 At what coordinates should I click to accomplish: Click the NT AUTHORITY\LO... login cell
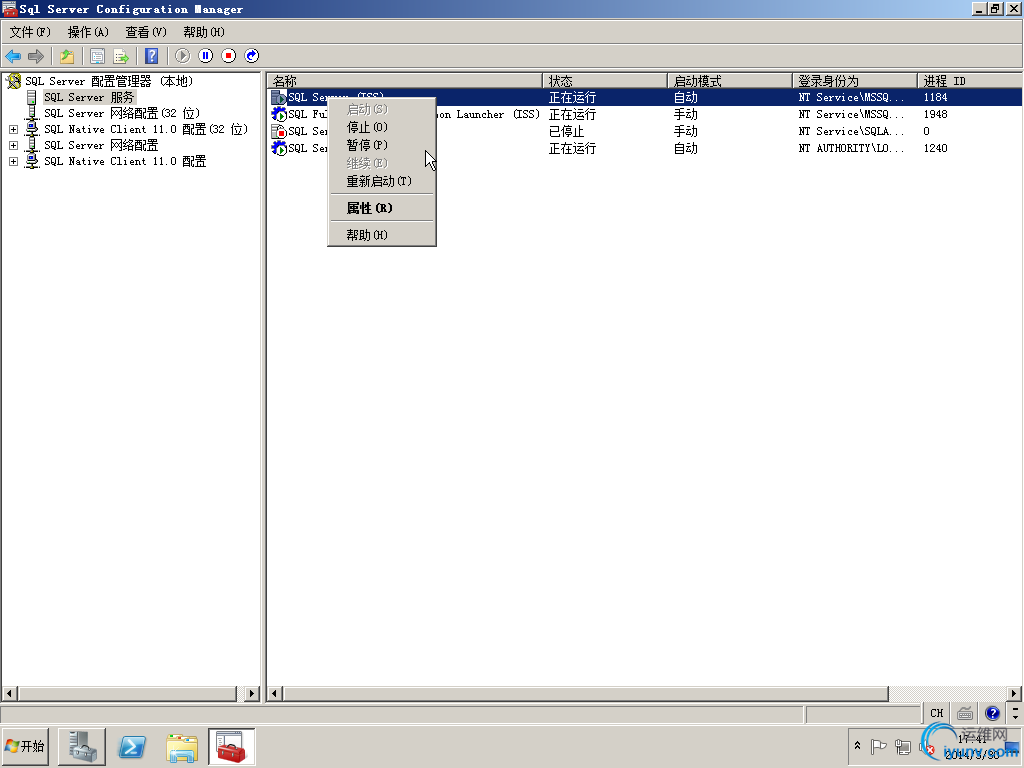(852, 148)
